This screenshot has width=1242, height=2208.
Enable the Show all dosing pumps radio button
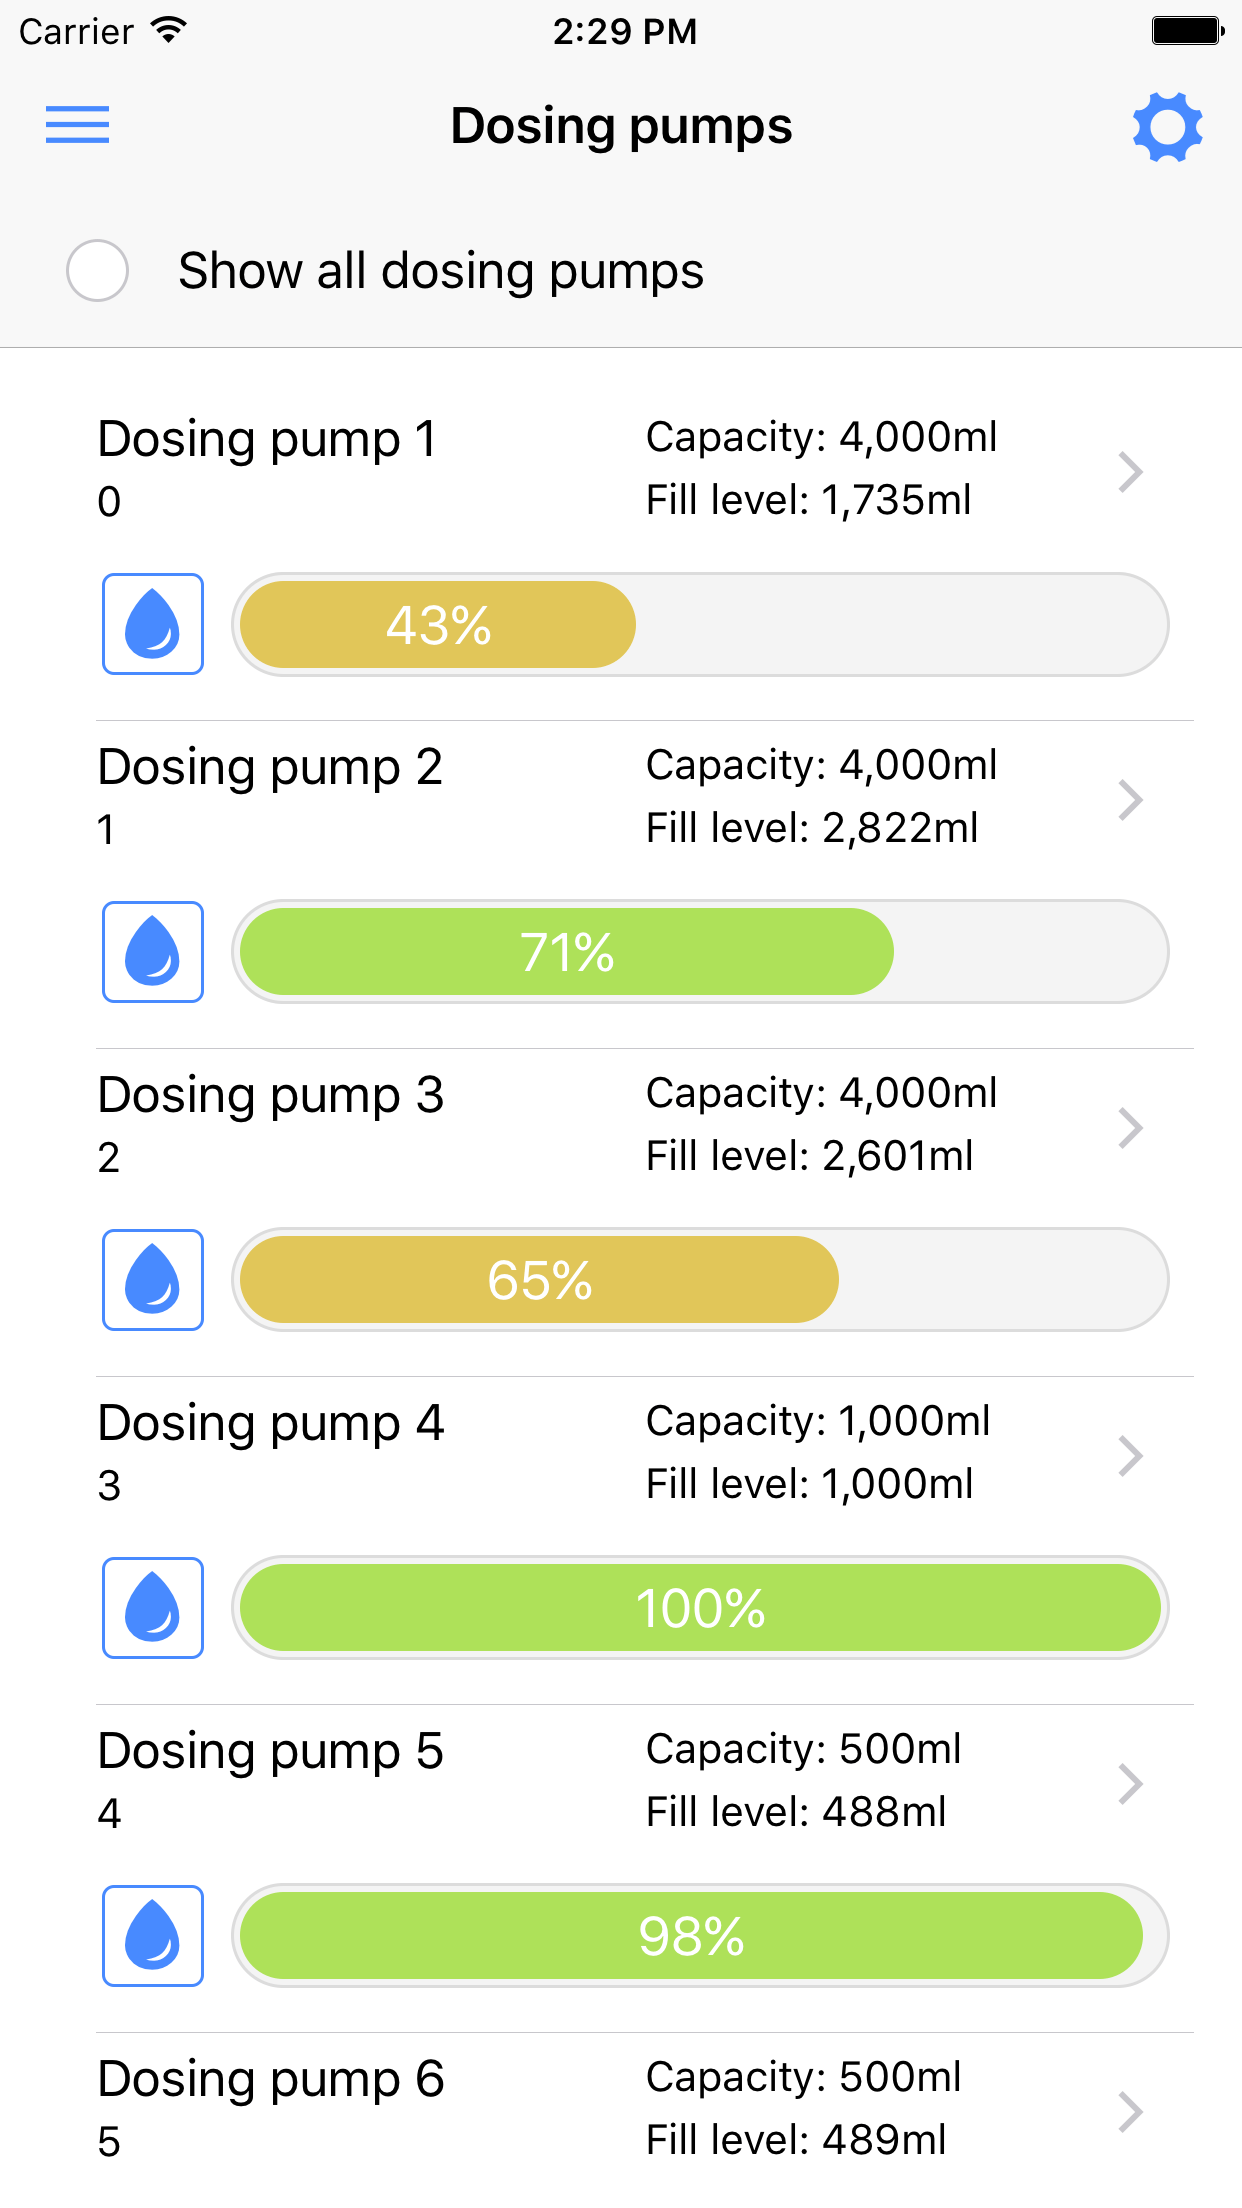pyautogui.click(x=97, y=270)
